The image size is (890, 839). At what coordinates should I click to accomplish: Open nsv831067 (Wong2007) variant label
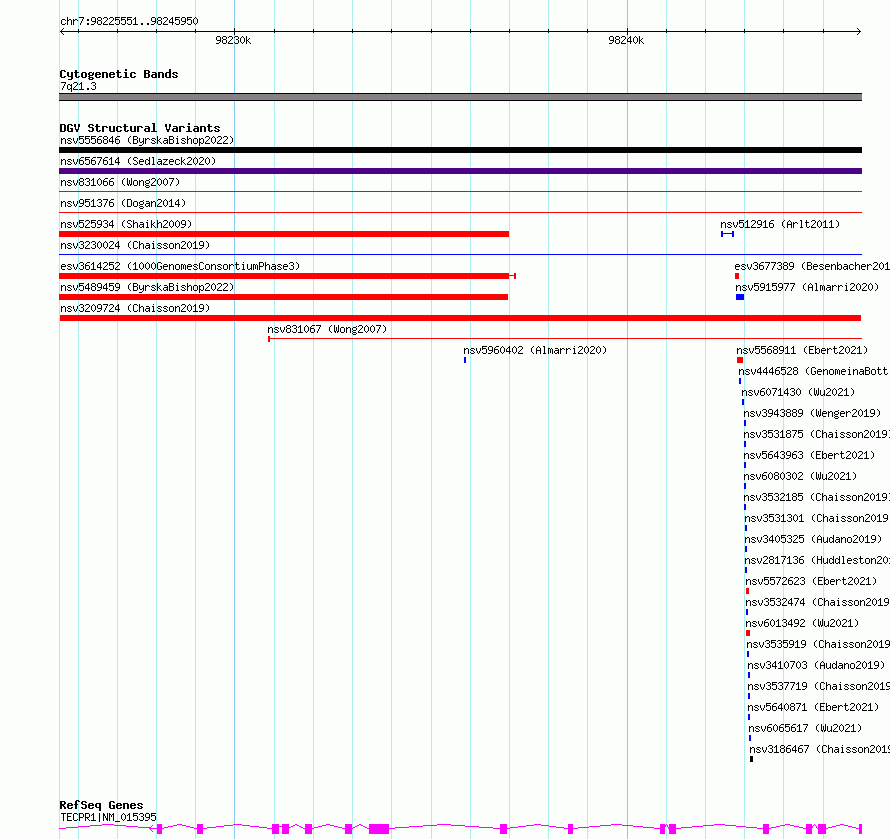pyautogui.click(x=327, y=329)
